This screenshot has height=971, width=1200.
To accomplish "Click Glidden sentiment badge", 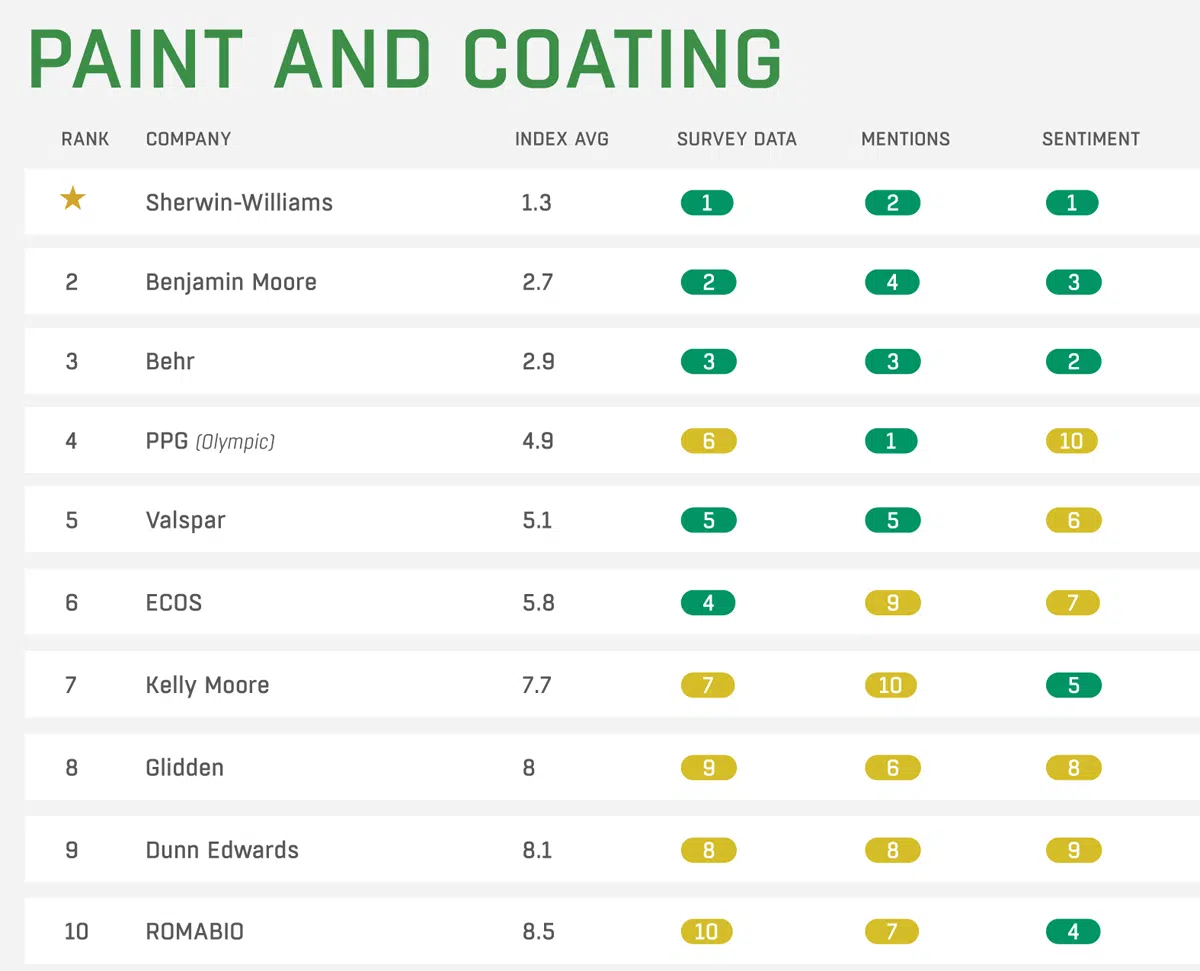I will [1074, 768].
